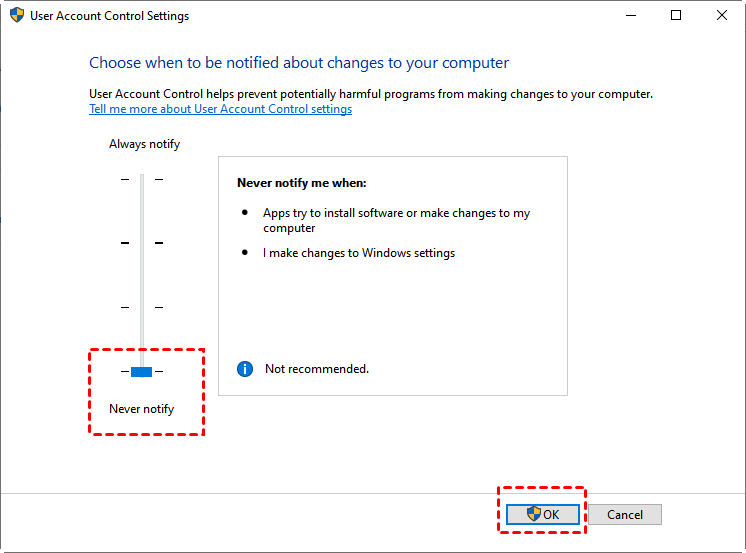This screenshot has height=553, width=746.
Task: Click the Choose when to be notified heading
Action: [299, 63]
